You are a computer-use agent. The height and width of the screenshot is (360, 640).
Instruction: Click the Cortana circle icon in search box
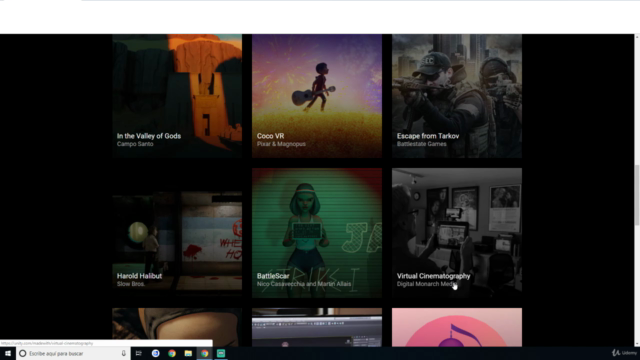[x=23, y=353]
